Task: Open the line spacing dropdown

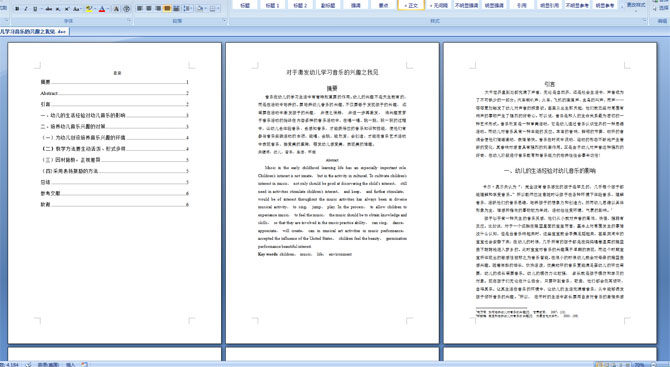Action: tap(188, 9)
